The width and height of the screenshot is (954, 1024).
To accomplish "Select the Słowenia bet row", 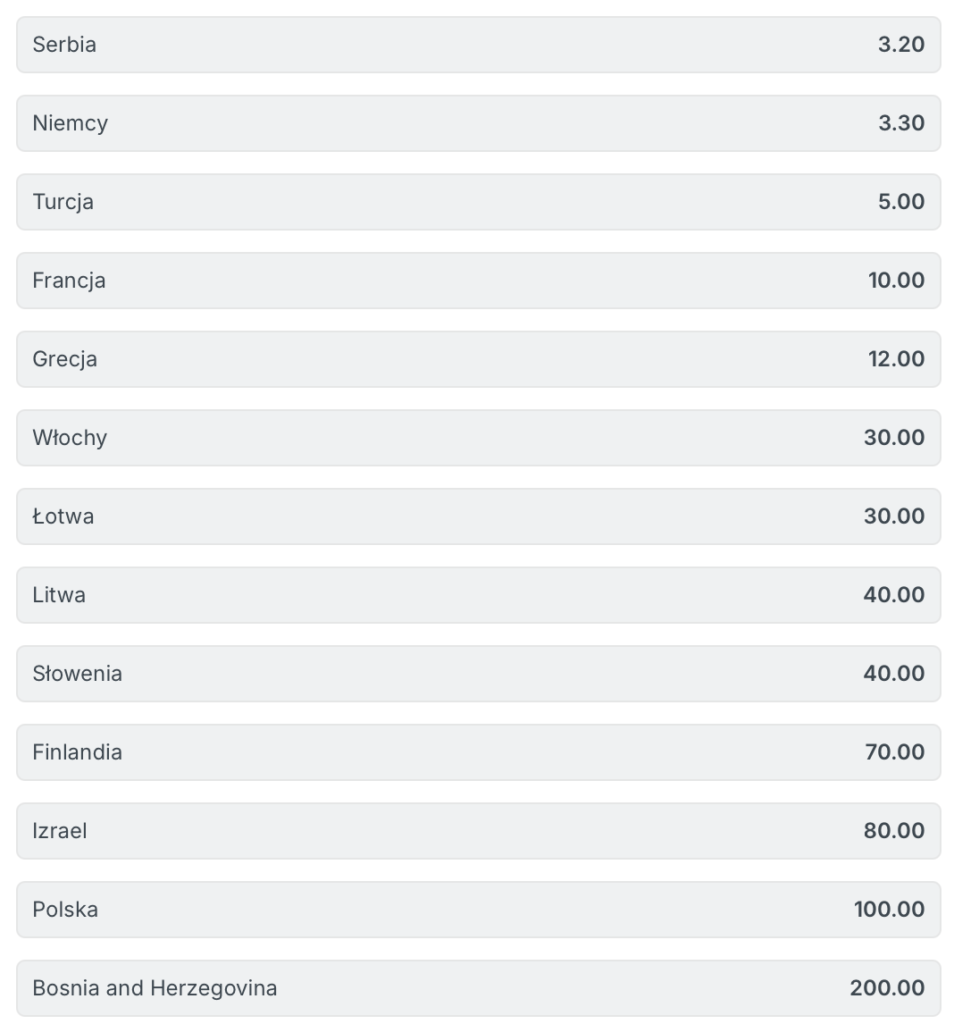I will (x=478, y=673).
